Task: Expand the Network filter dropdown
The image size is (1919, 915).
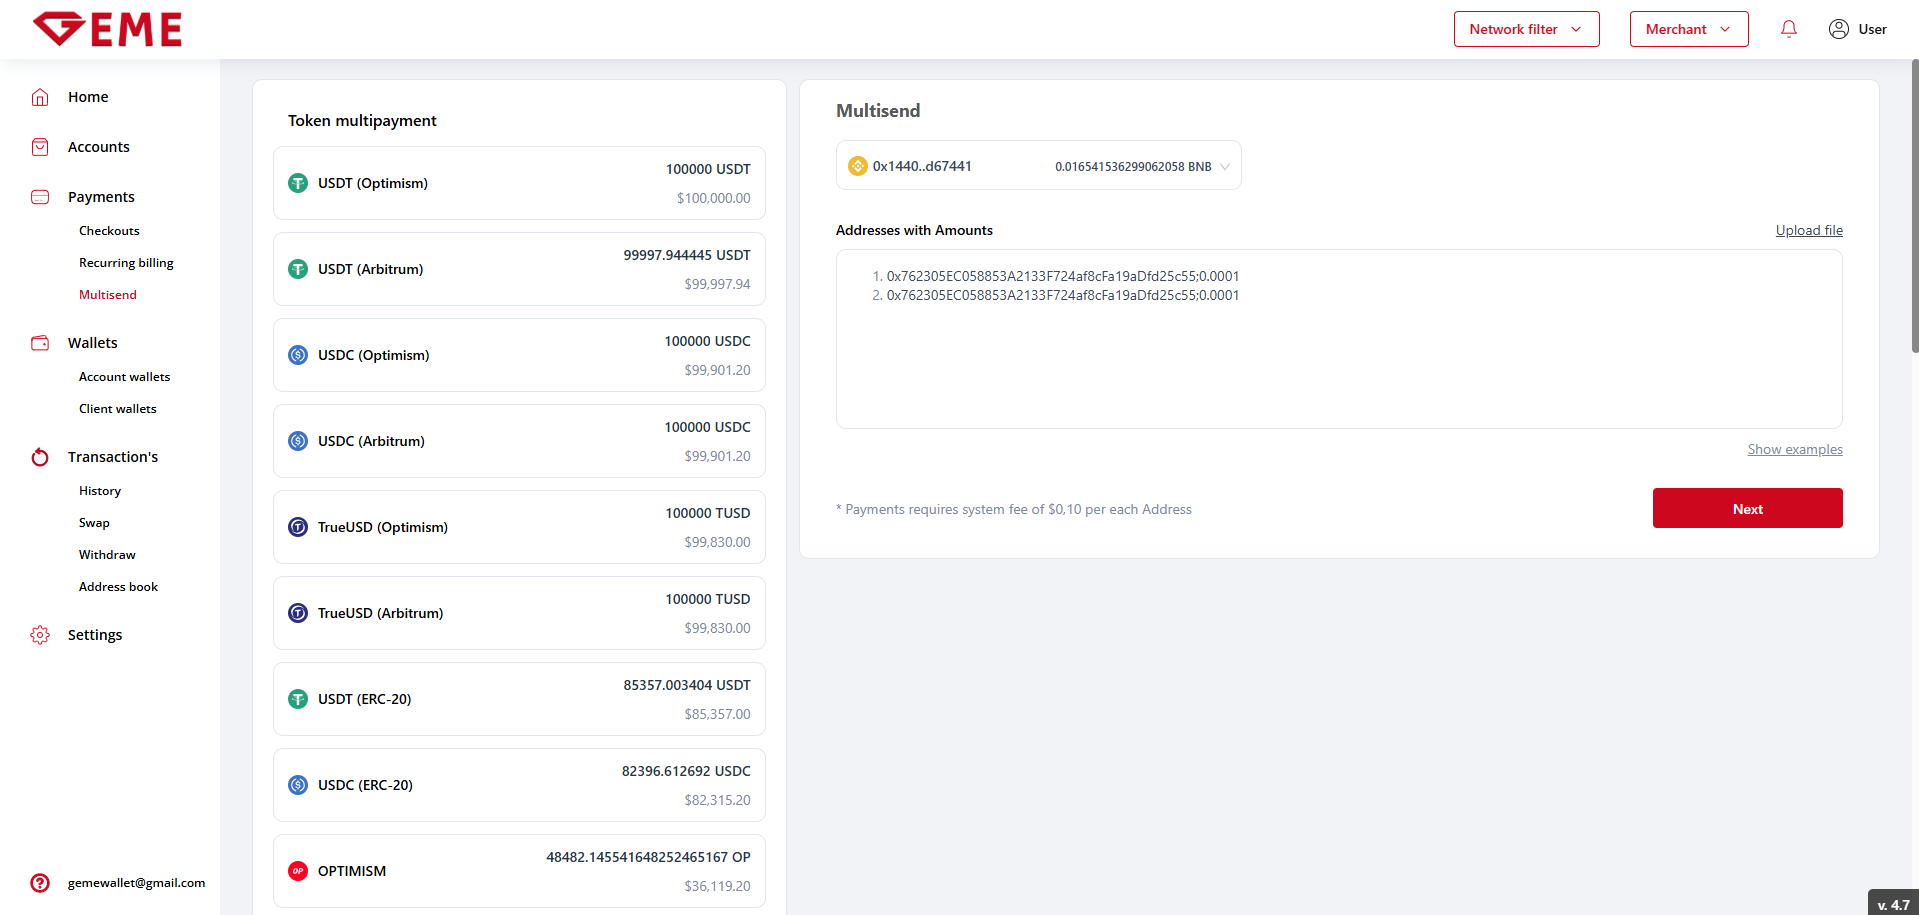Action: (1526, 29)
